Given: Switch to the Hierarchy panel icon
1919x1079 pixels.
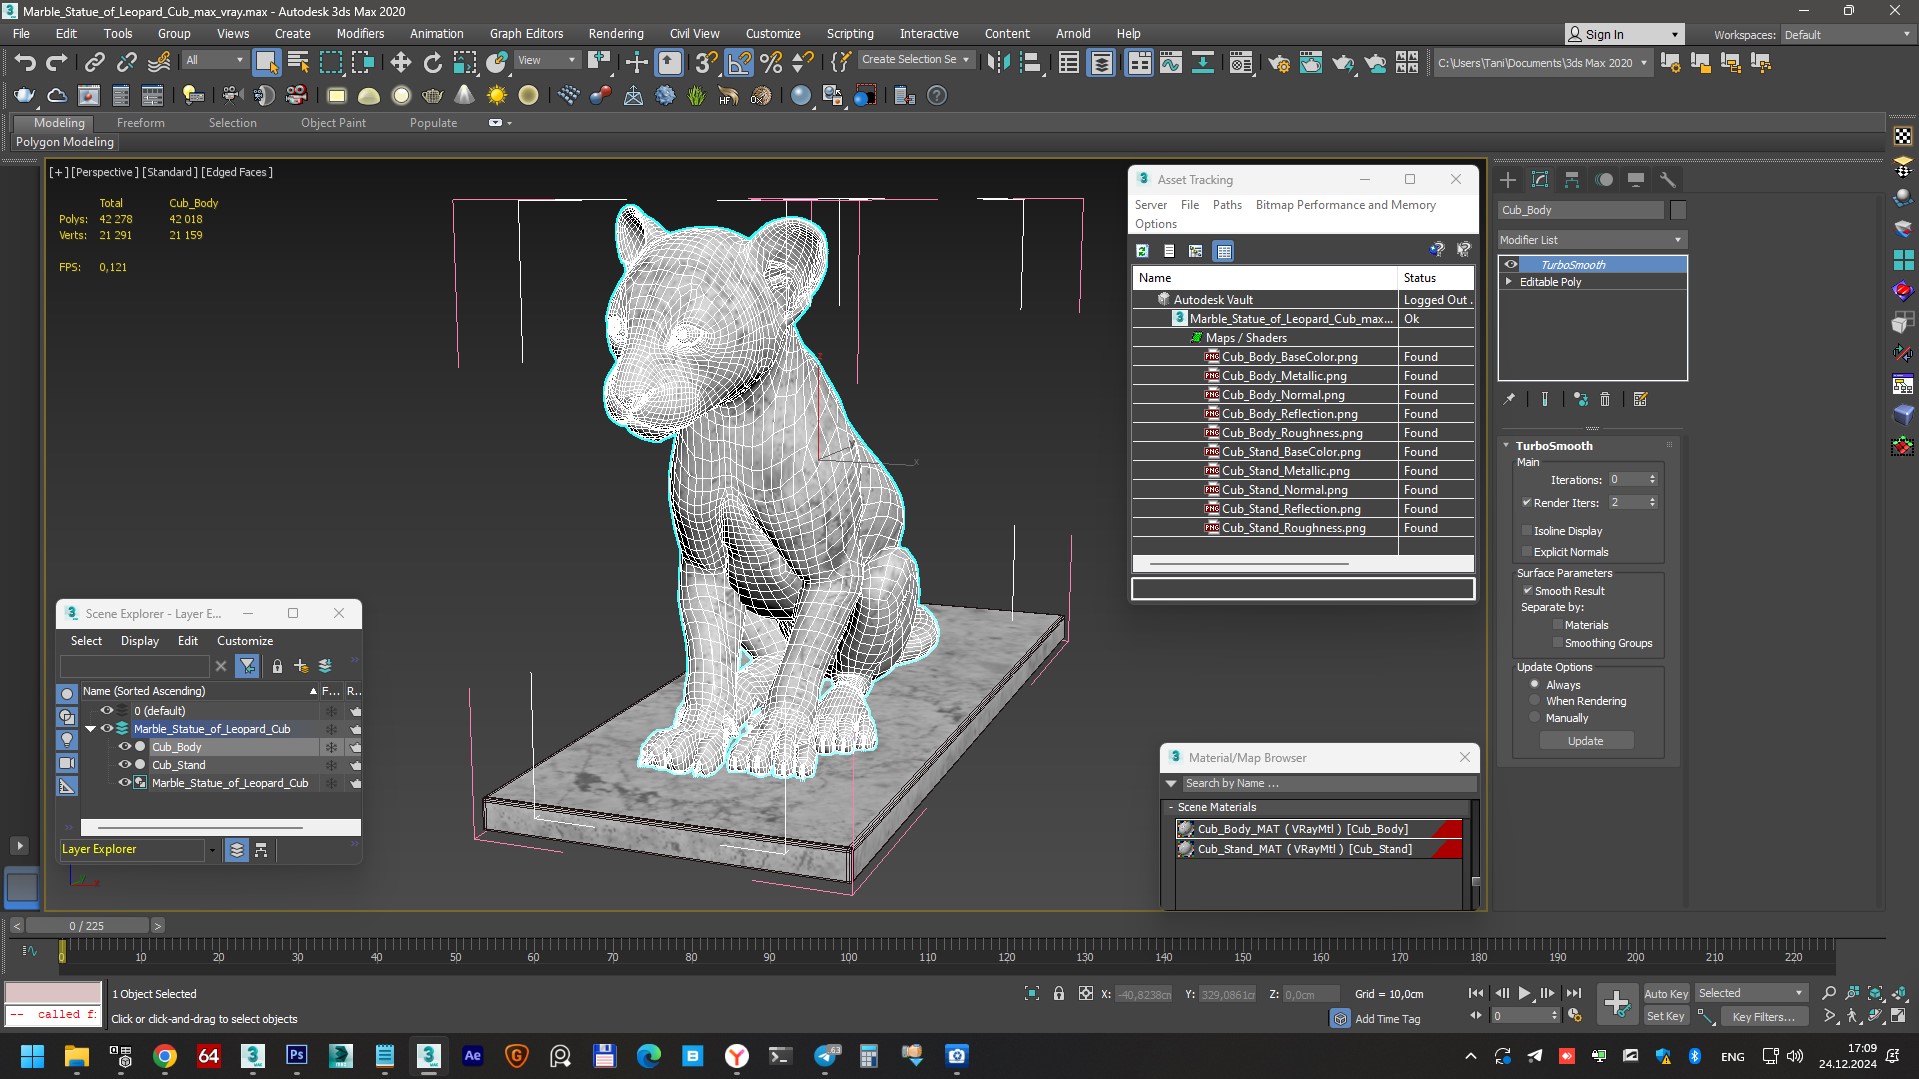Looking at the screenshot, I should 1572,180.
